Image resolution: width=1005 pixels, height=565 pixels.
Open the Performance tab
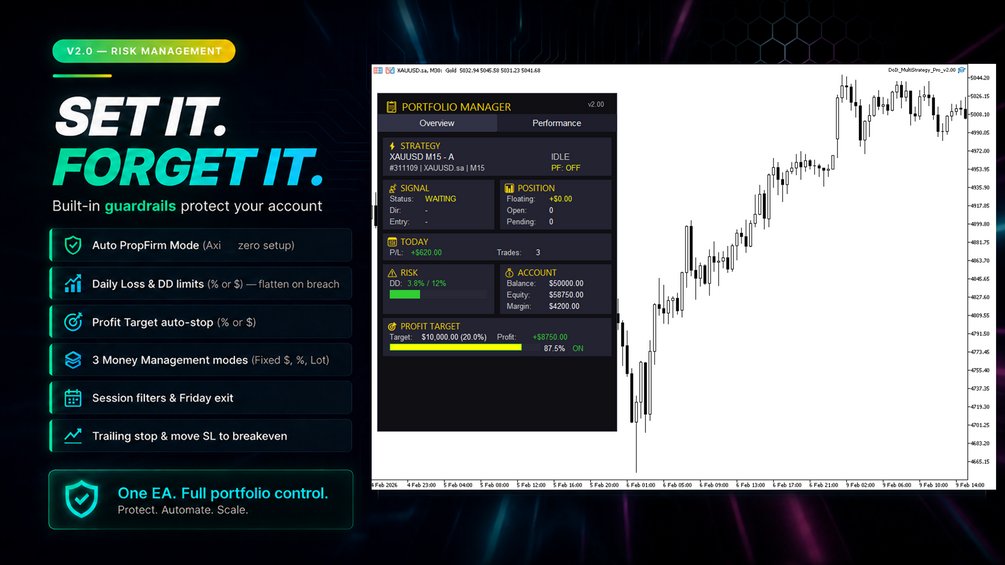[556, 123]
